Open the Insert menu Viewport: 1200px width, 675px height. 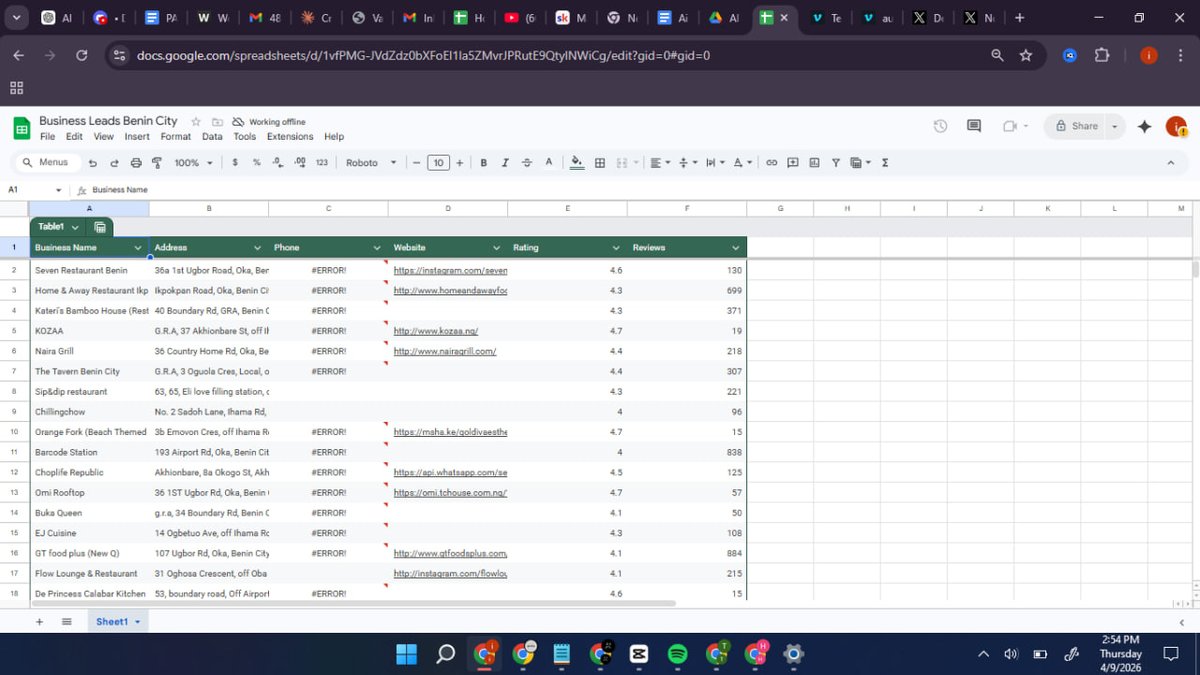pyautogui.click(x=137, y=137)
